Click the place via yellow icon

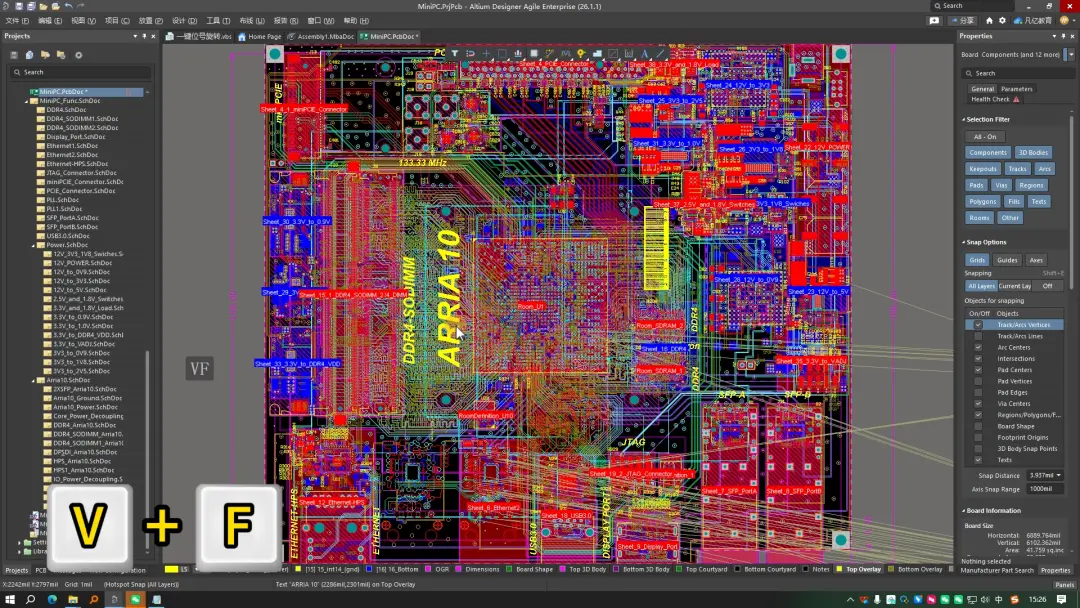pos(581,53)
